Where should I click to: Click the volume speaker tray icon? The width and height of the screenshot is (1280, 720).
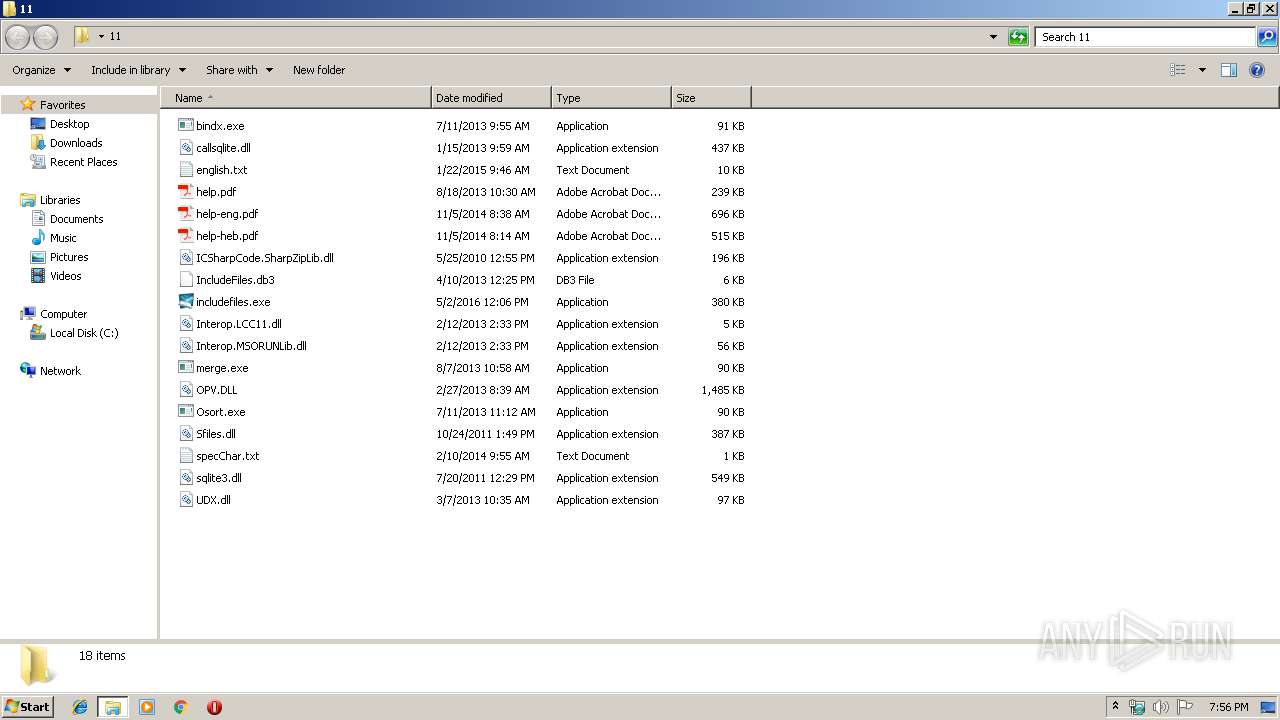click(1161, 707)
